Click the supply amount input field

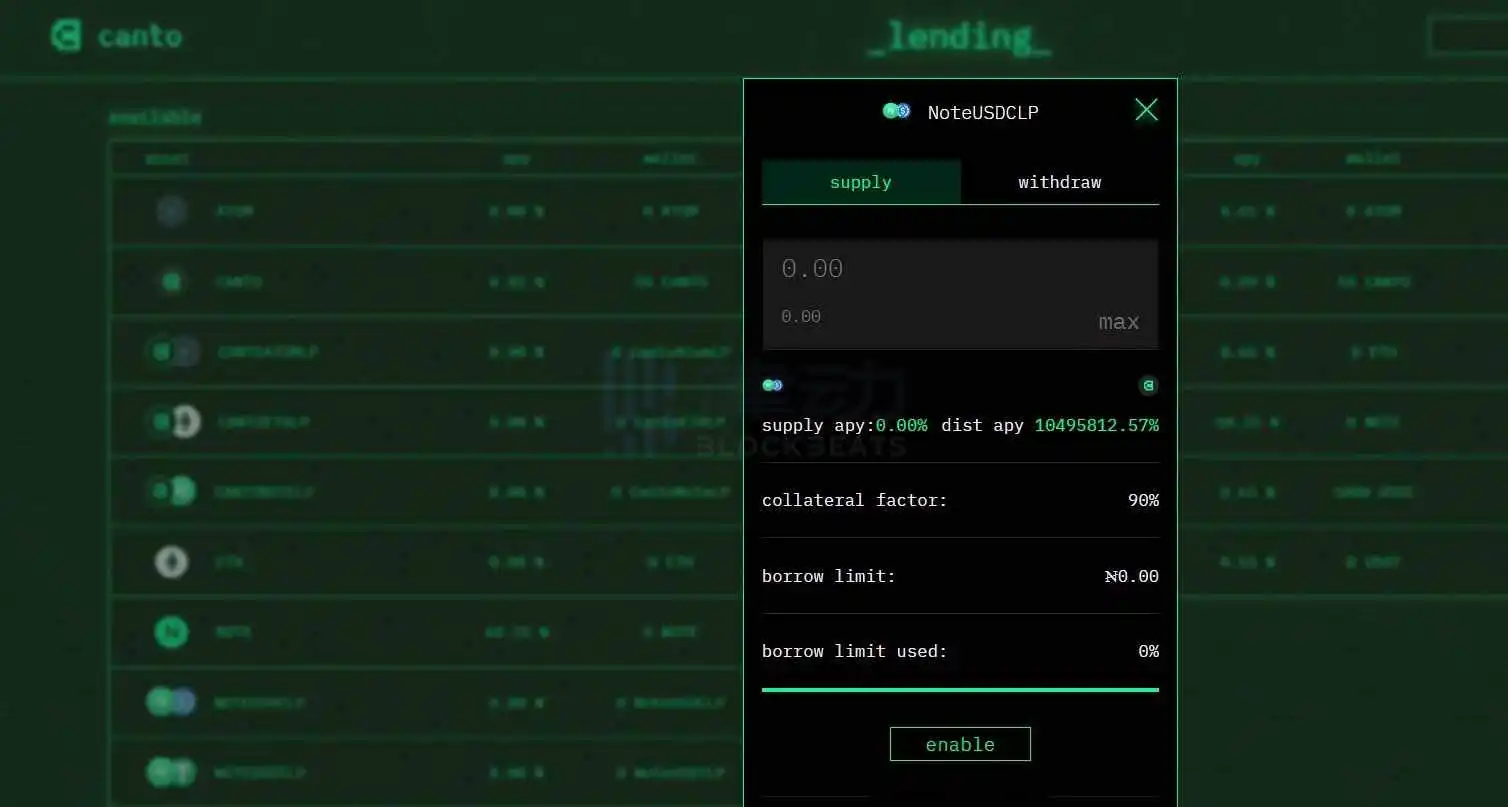click(960, 269)
